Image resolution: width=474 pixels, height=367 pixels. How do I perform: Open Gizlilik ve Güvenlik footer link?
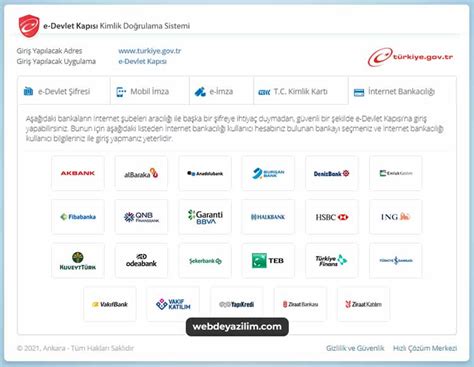[x=355, y=348]
